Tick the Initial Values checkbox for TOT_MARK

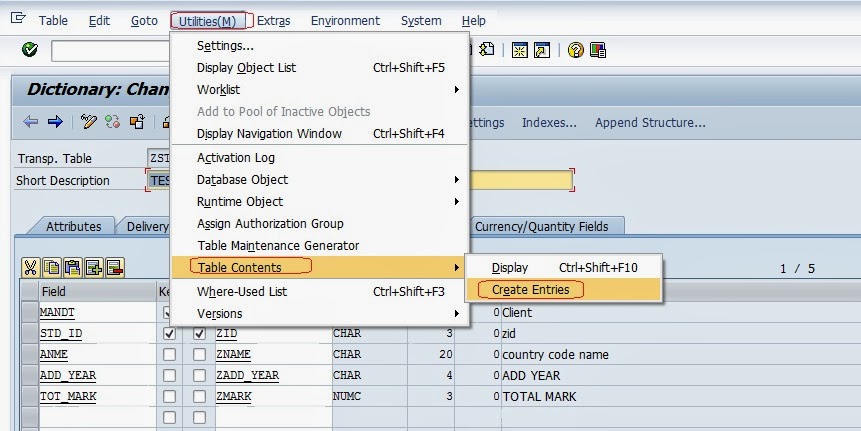[x=200, y=397]
